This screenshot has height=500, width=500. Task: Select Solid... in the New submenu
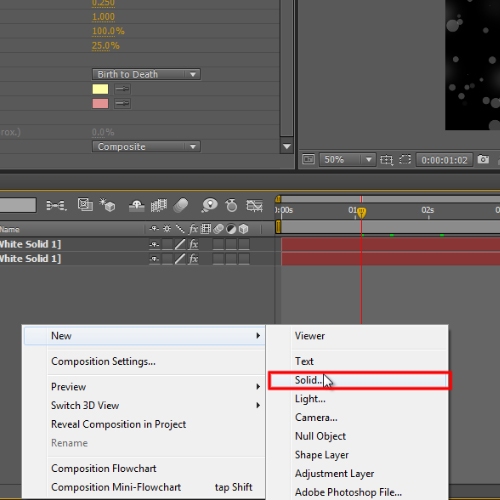click(x=359, y=380)
